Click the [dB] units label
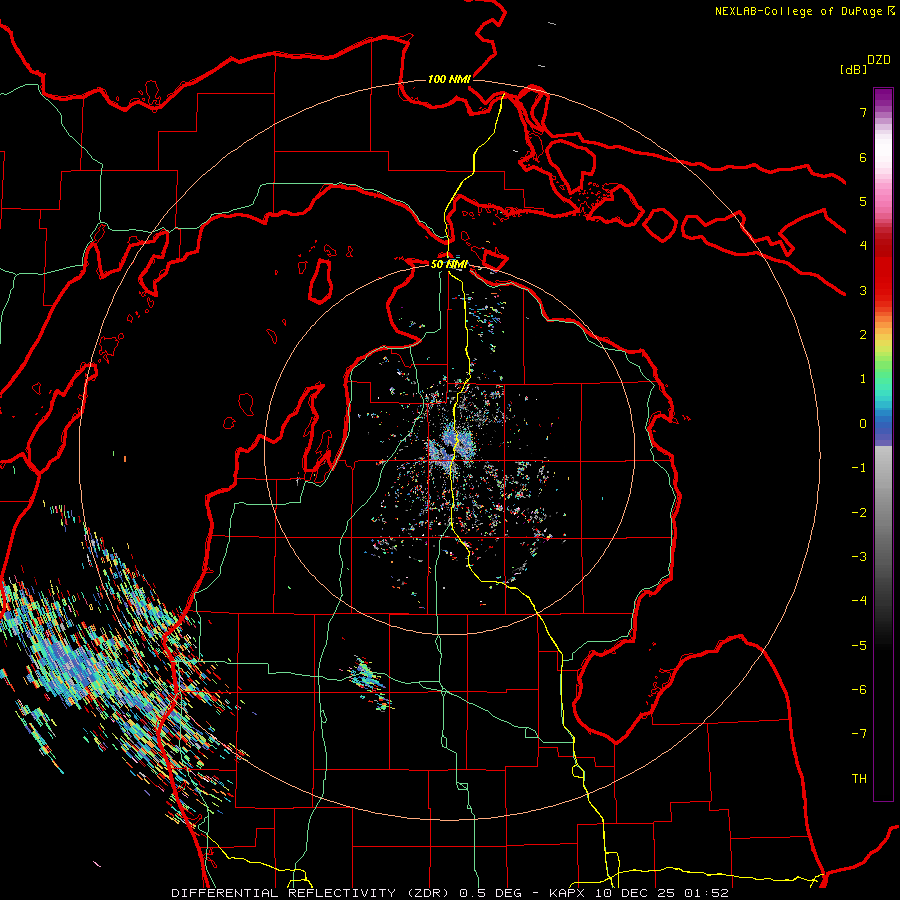The height and width of the screenshot is (900, 900). coord(854,69)
